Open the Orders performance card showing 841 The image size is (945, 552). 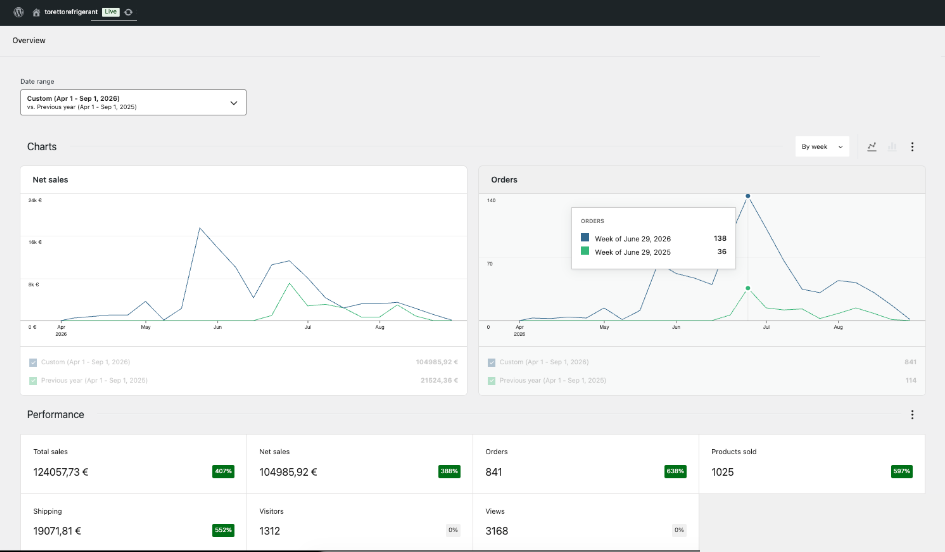(586, 464)
